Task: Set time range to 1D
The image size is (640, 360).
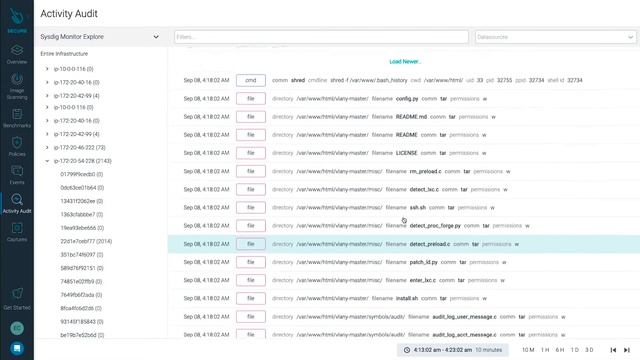Action: pyautogui.click(x=575, y=350)
